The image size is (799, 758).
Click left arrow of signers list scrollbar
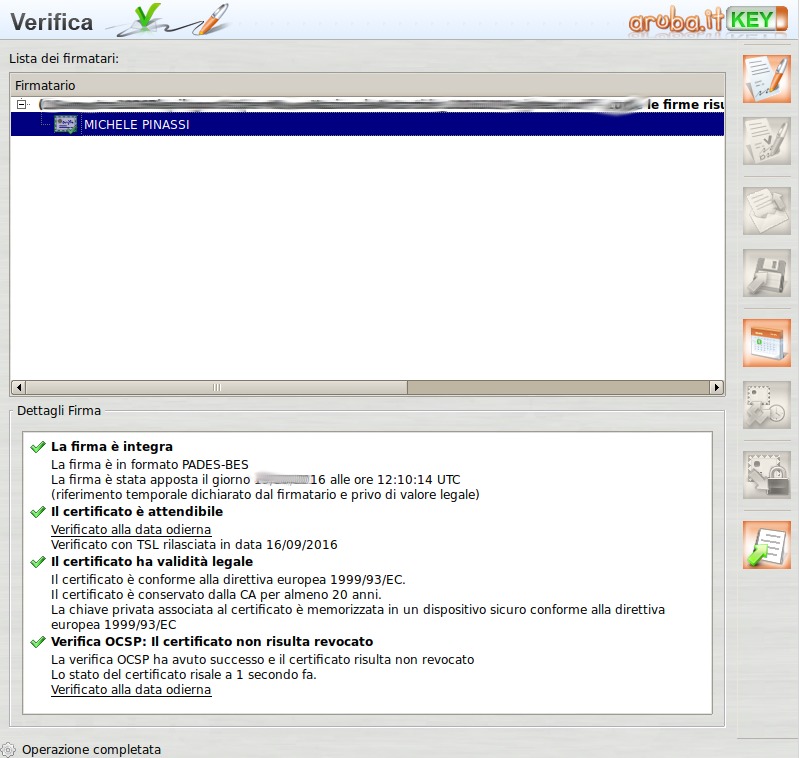point(18,387)
